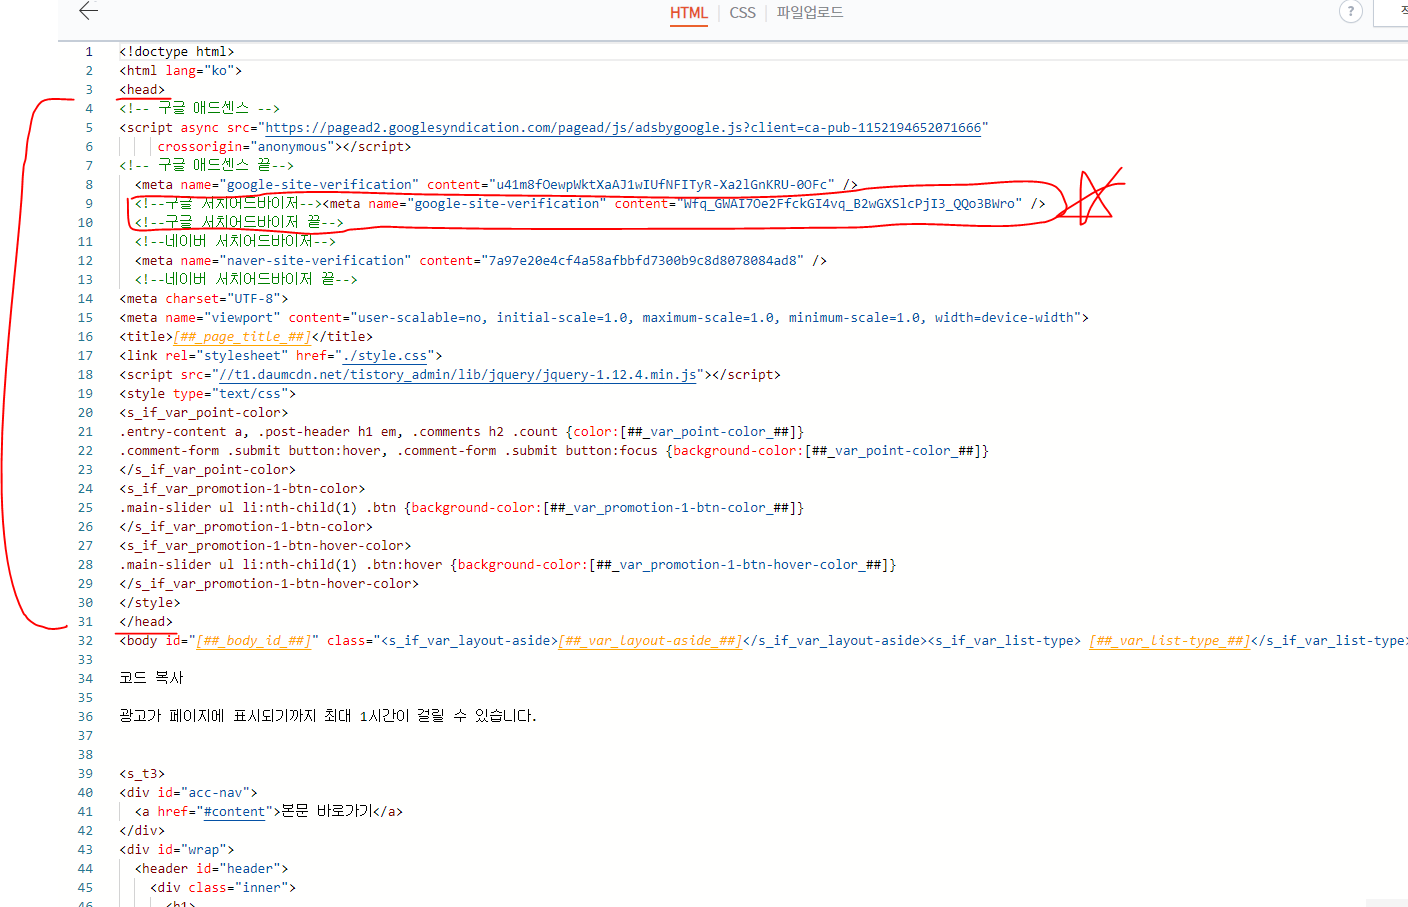
Task: Click closing </s_if_var_promotion-1-btn-hover-color> tag
Action: click(x=269, y=584)
